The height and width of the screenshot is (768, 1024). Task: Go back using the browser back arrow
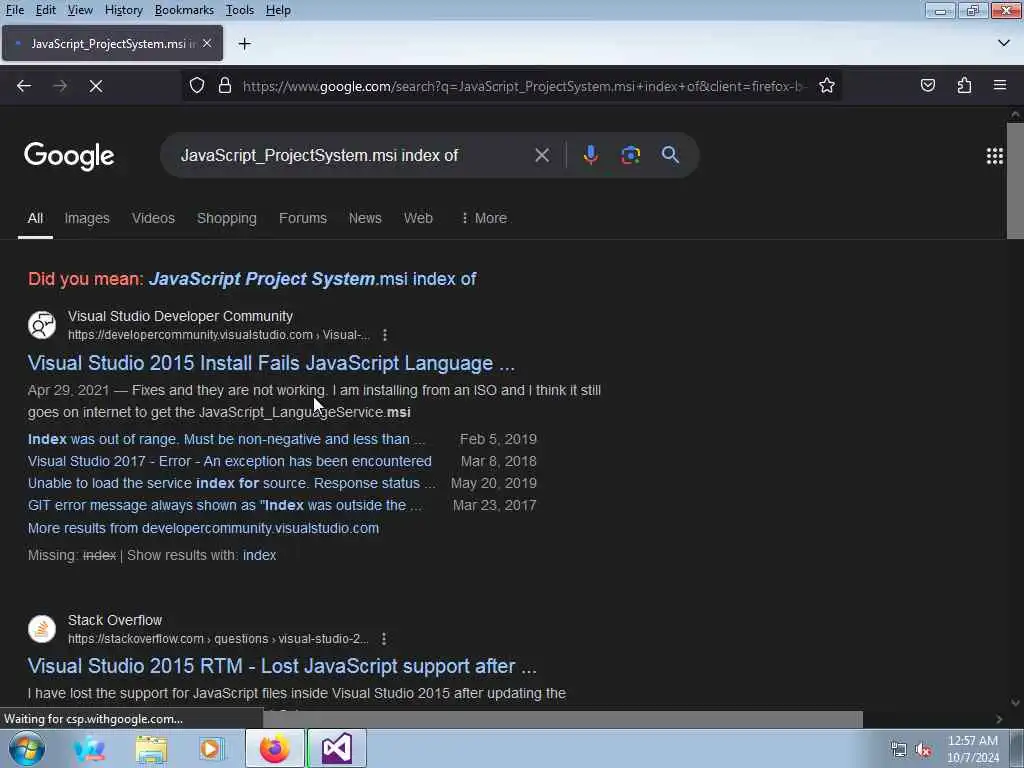(x=24, y=86)
